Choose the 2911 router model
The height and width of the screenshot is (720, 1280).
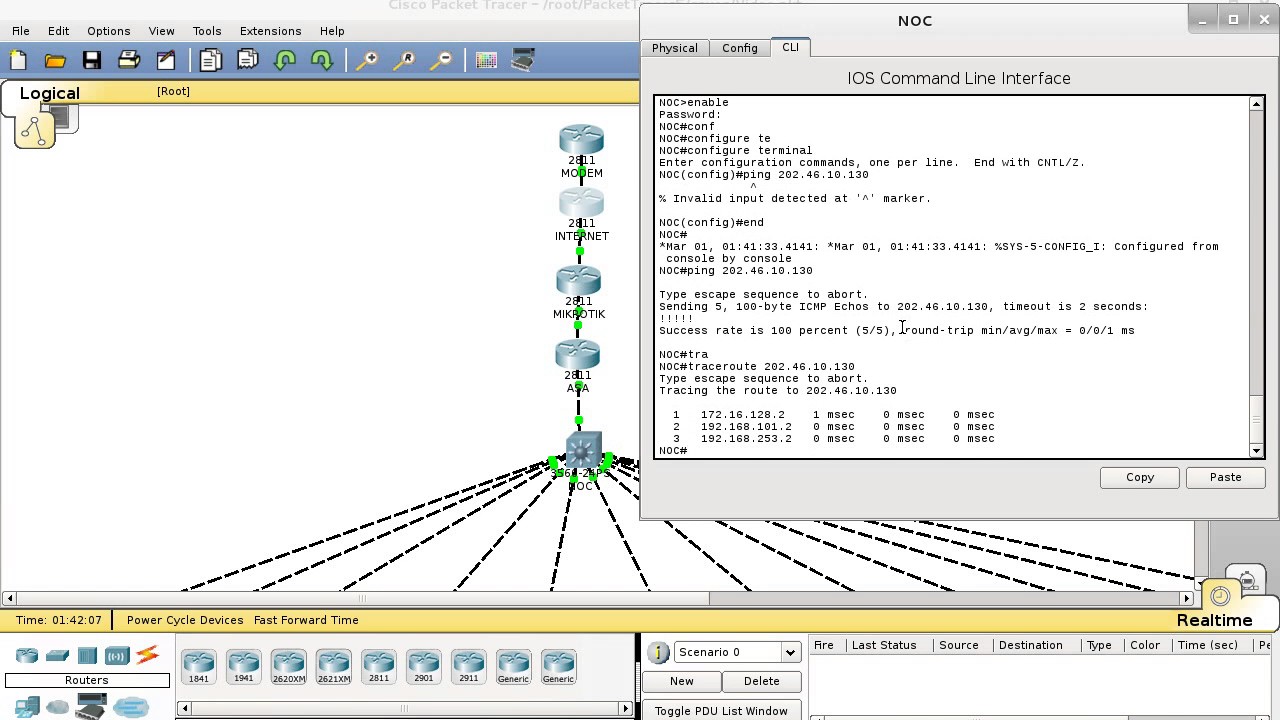468,667
